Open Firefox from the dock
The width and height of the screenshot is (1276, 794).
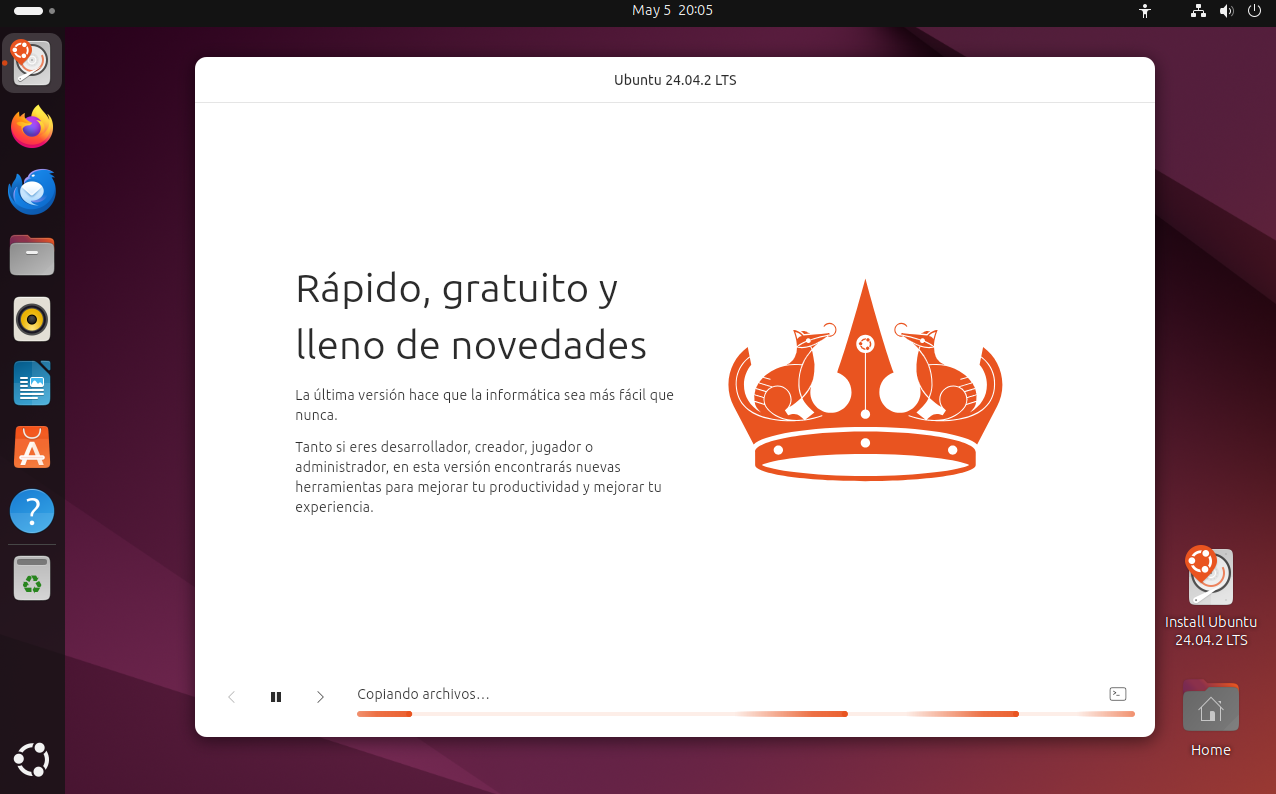click(32, 127)
